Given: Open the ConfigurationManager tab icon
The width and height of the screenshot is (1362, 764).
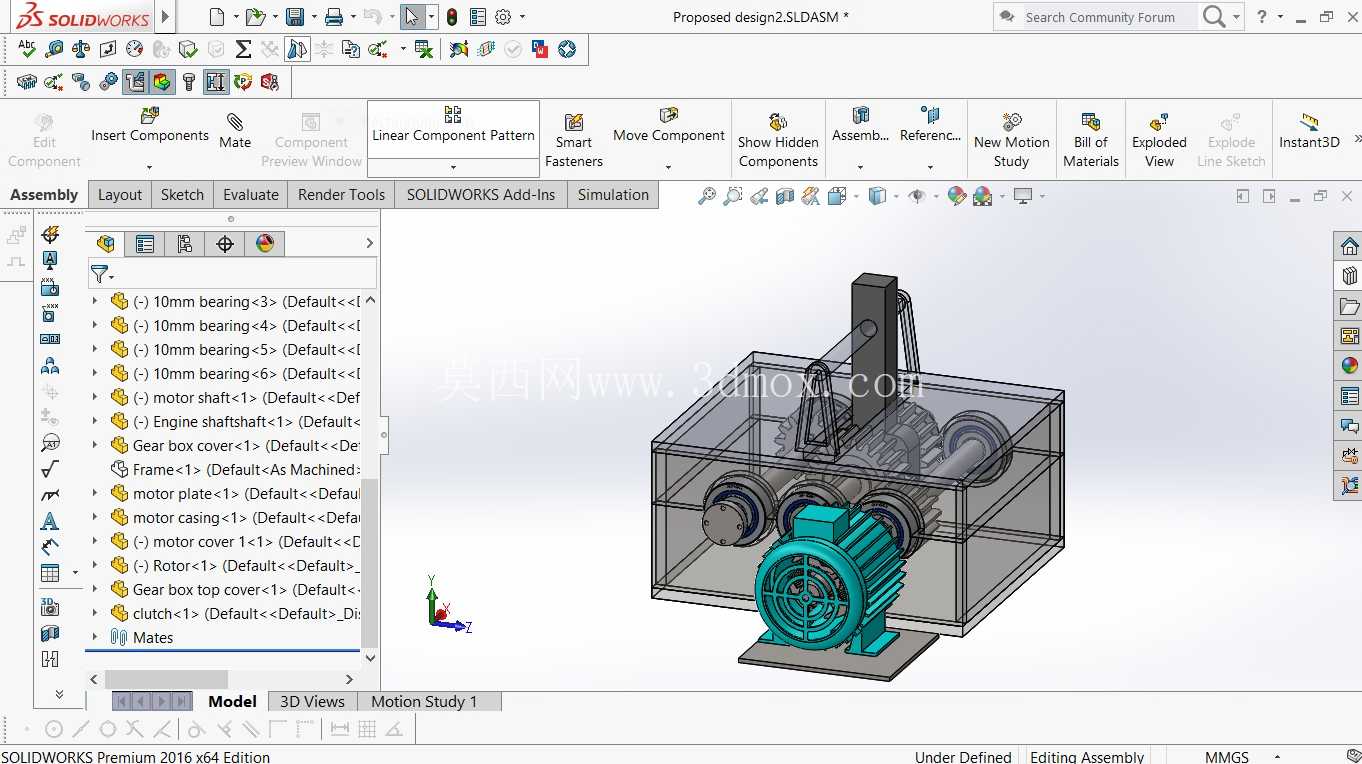Looking at the screenshot, I should click(x=185, y=243).
